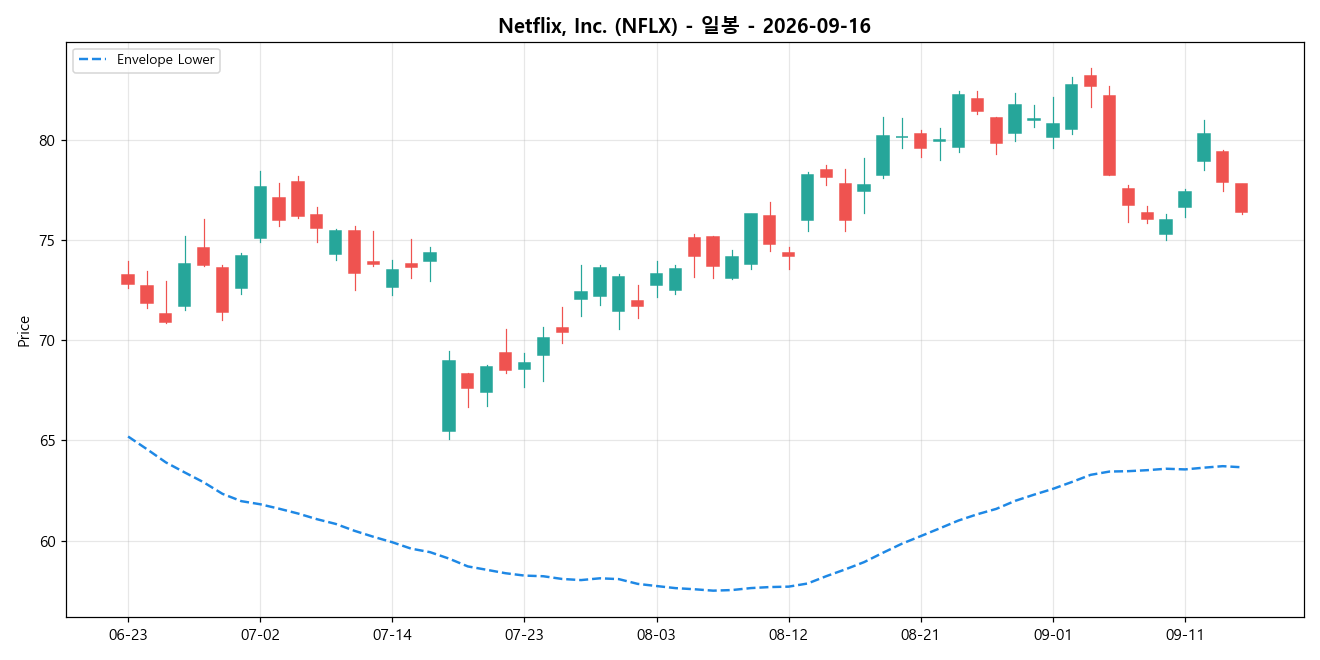Select the Envelope Lower legend entry
This screenshot has width=1320, height=660.
coord(147,60)
